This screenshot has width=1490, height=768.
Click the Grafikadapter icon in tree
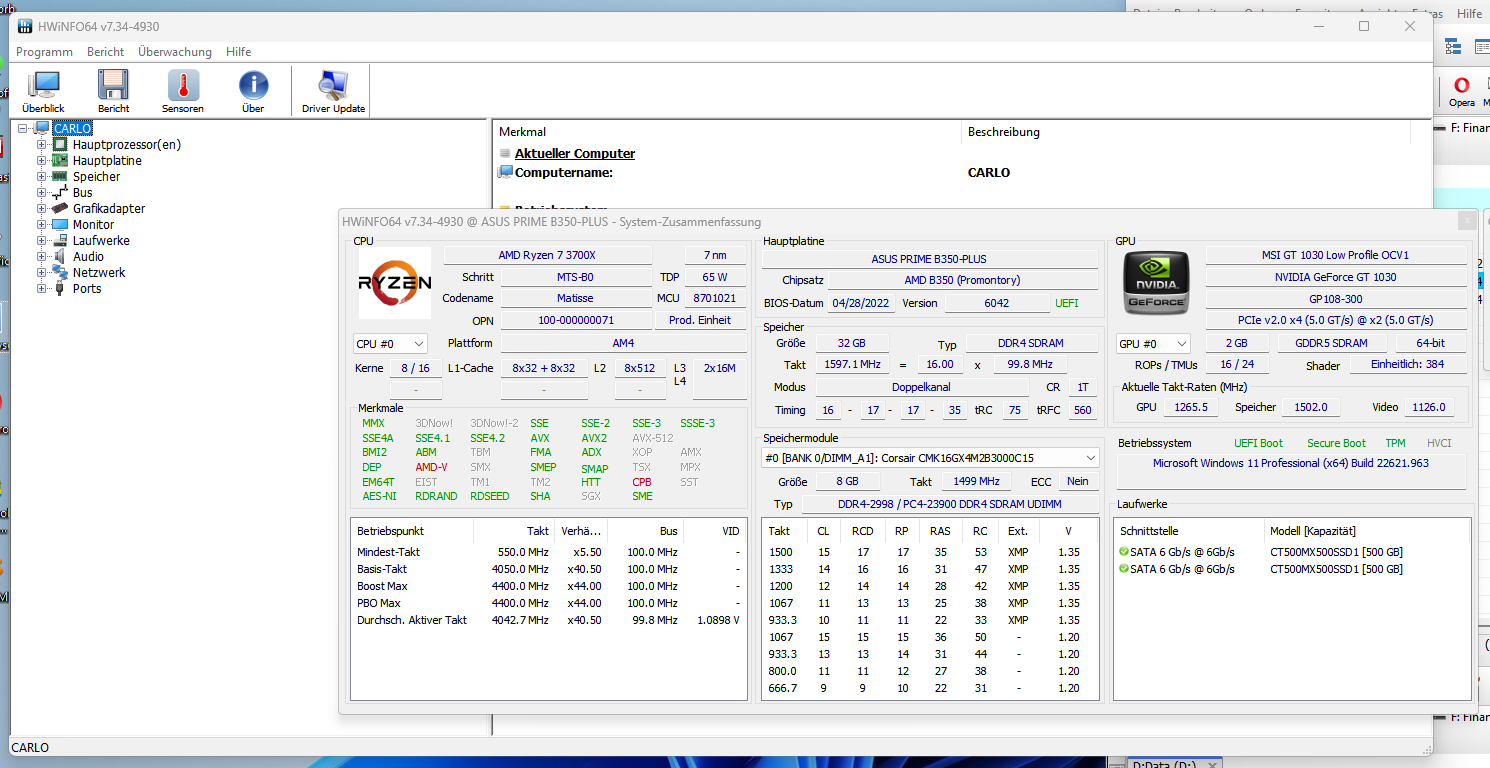pyautogui.click(x=60, y=209)
